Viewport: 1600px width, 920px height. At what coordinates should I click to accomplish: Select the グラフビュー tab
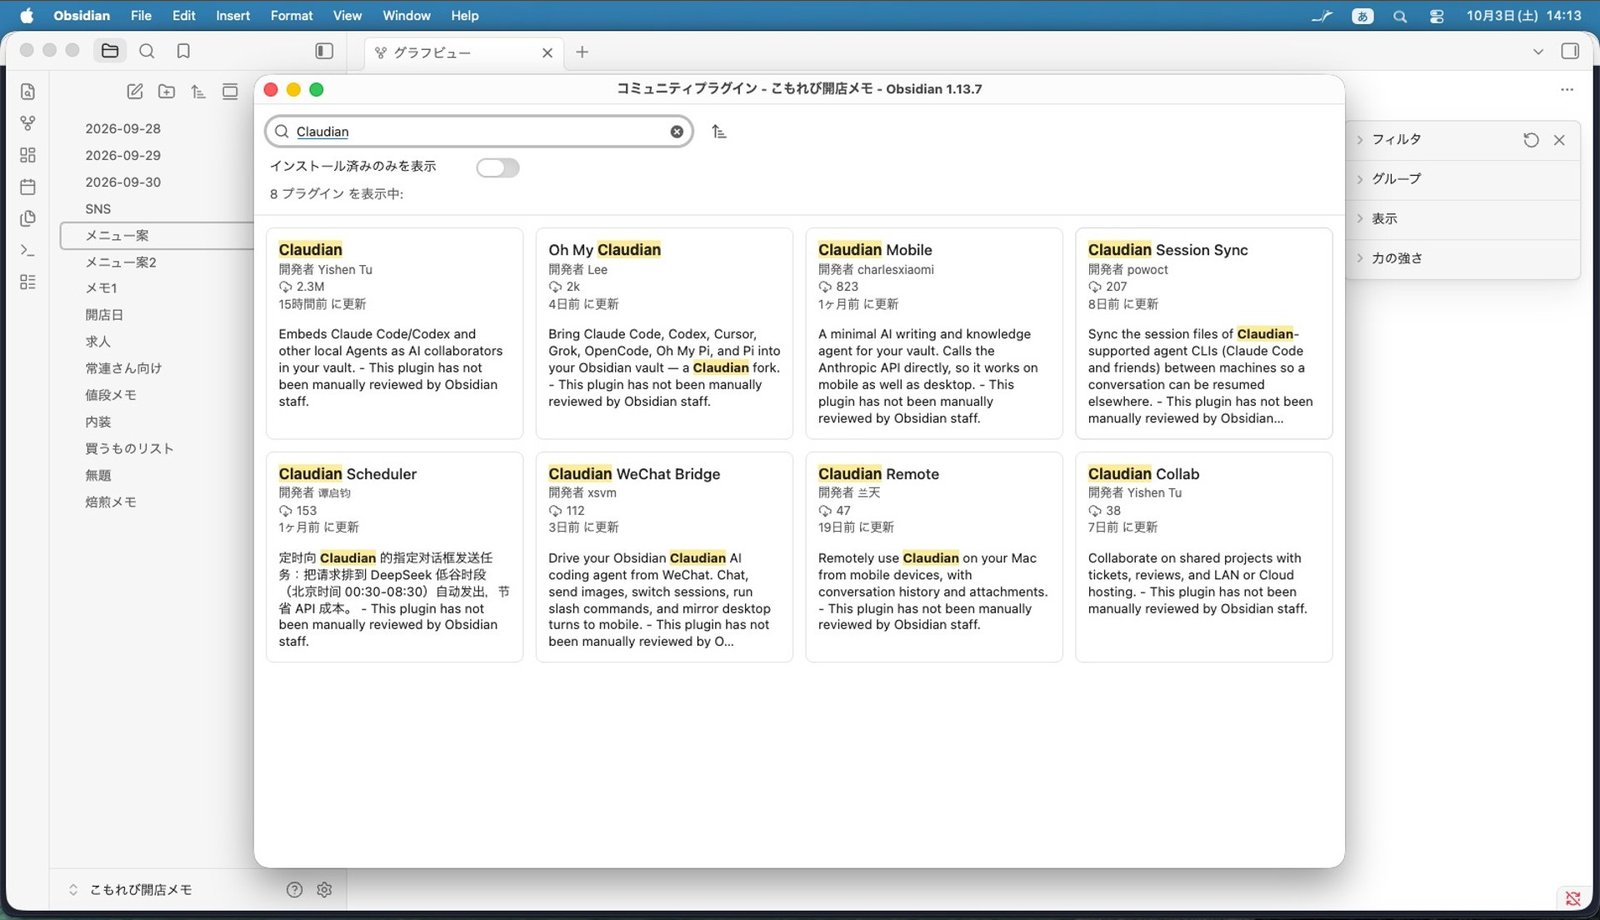(462, 52)
